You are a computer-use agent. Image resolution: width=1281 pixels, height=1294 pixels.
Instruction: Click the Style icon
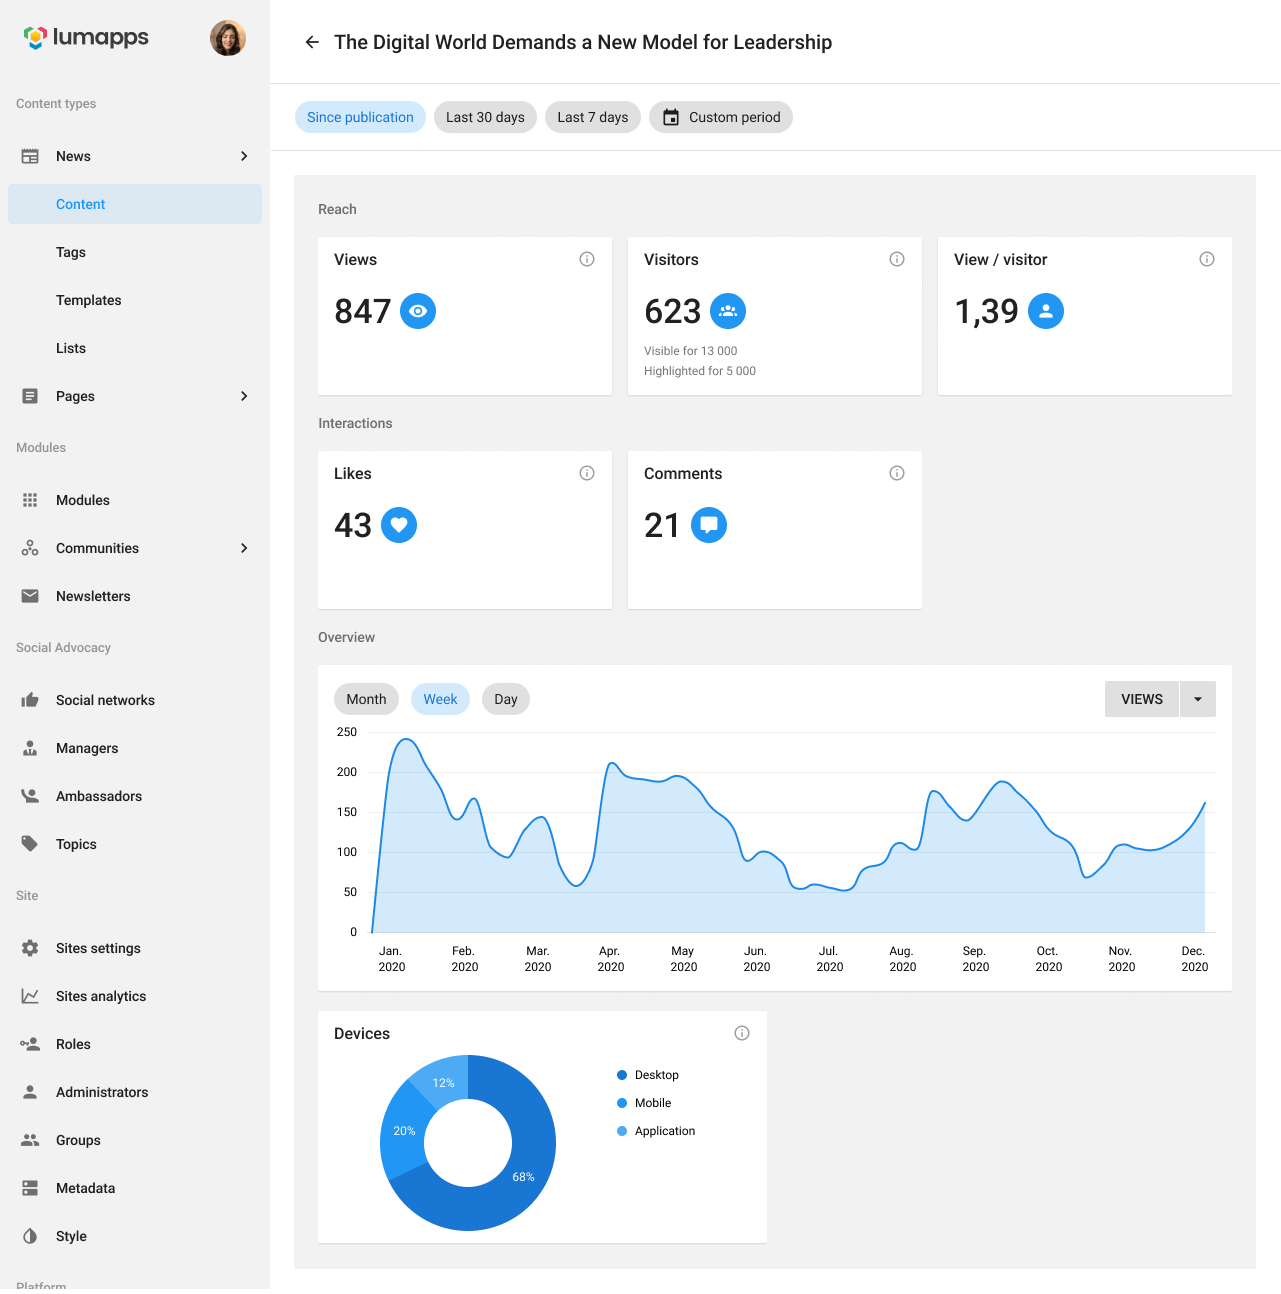click(x=30, y=1236)
